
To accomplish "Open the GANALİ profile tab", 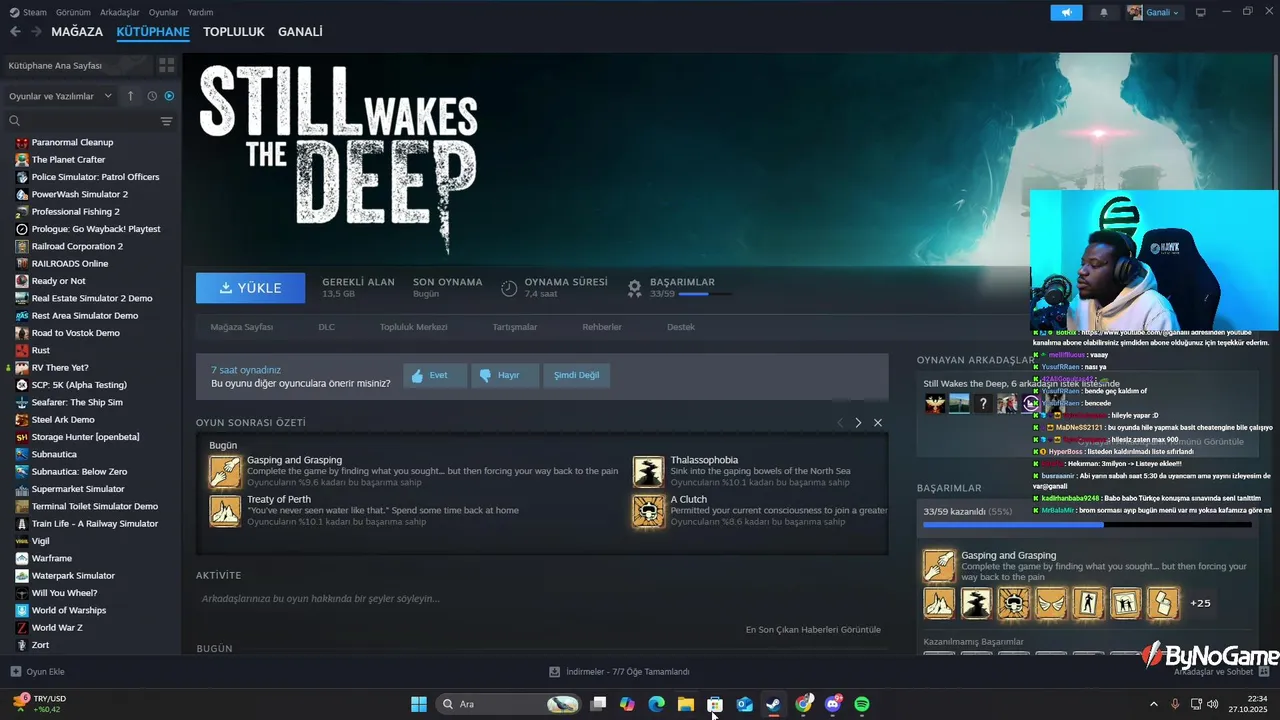I will tap(300, 32).
